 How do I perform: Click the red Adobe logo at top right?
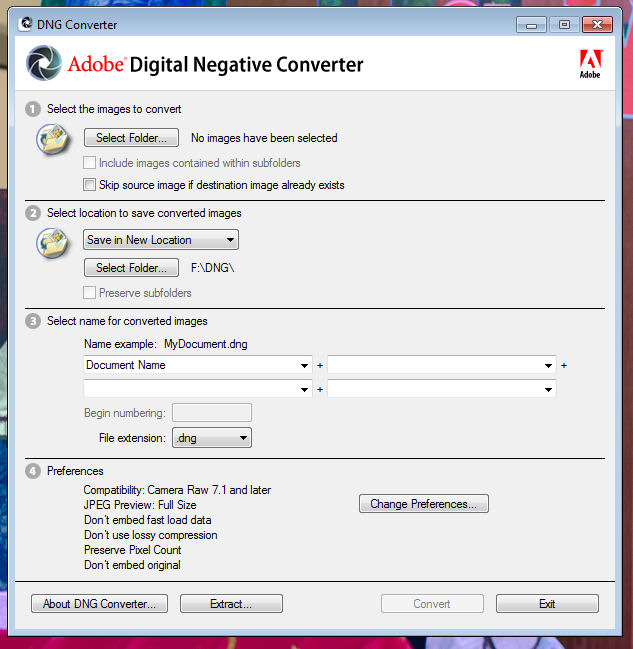590,63
